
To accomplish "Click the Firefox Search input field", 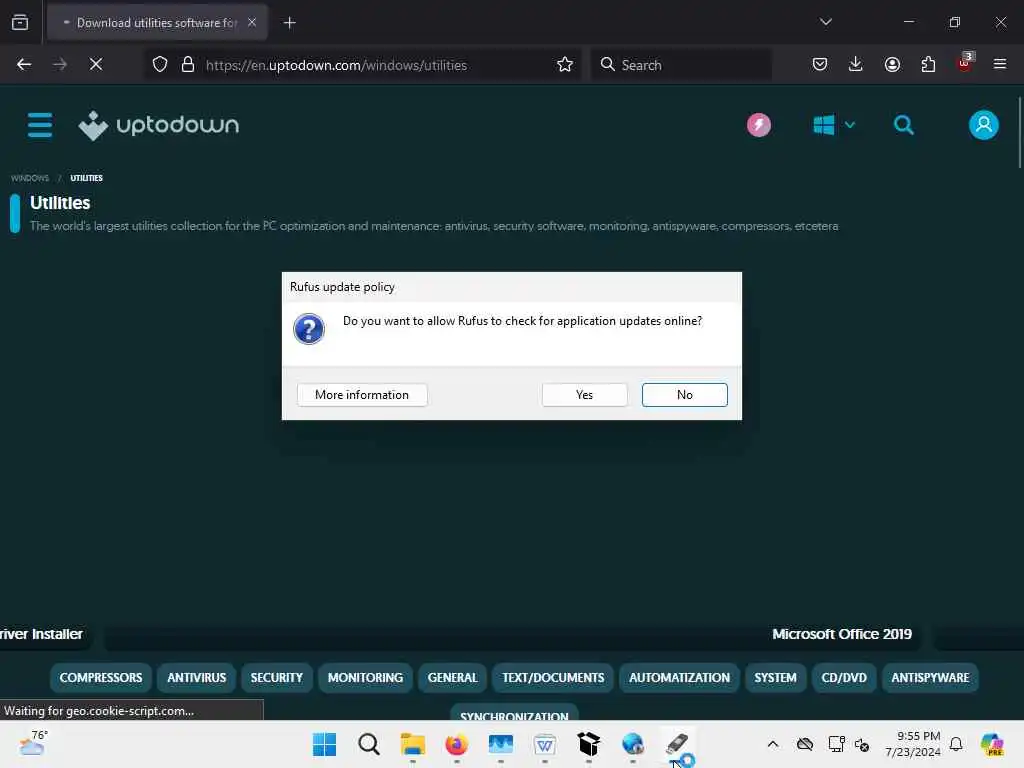I will pos(681,65).
